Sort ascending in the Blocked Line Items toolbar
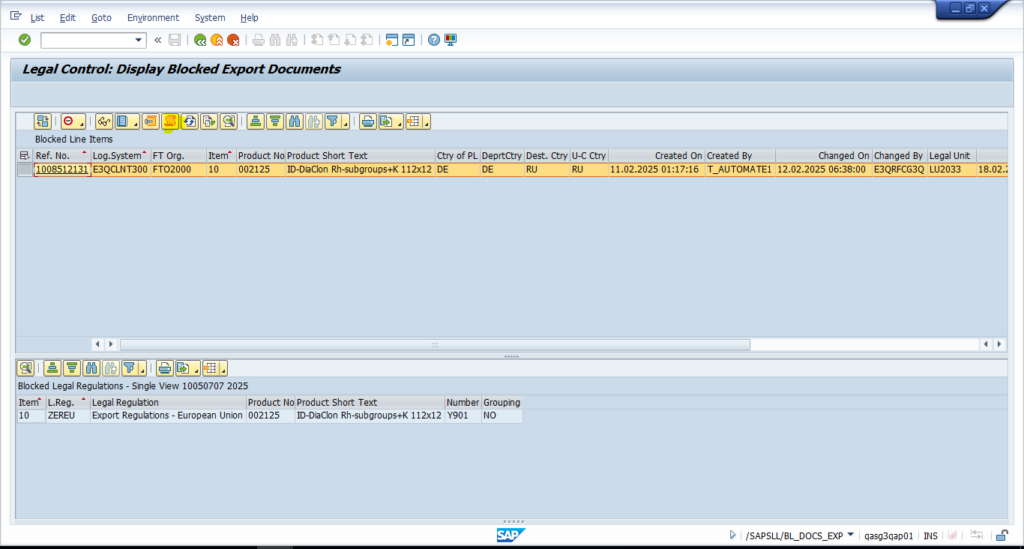 [255, 121]
